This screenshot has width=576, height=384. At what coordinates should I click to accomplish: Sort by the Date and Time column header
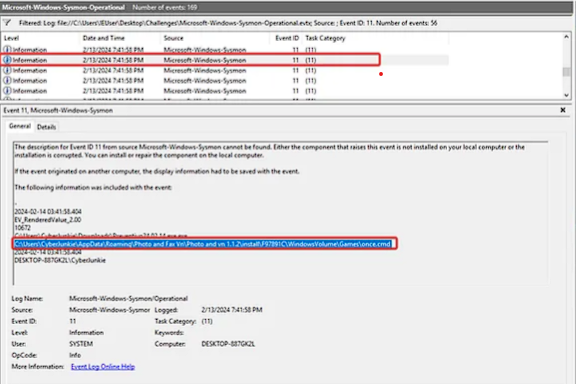coord(104,38)
